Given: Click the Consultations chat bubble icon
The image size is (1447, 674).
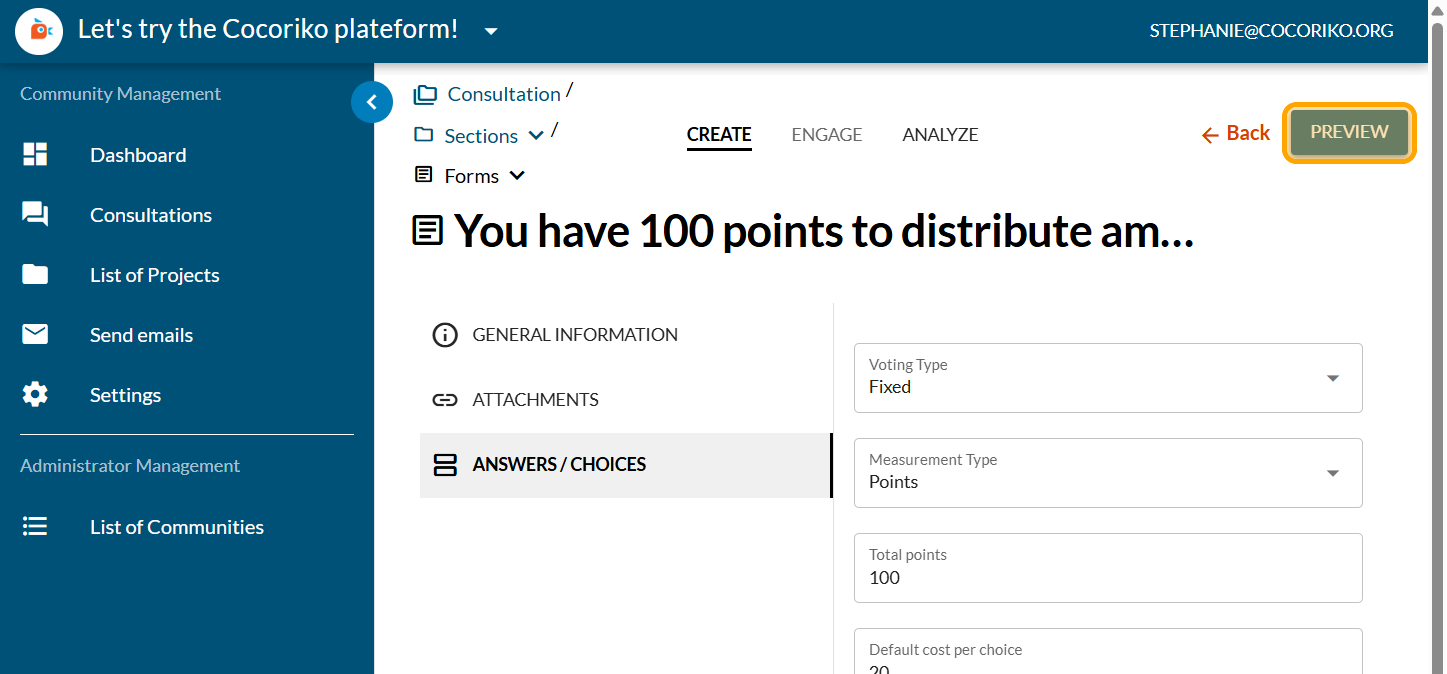Looking at the screenshot, I should tap(35, 215).
